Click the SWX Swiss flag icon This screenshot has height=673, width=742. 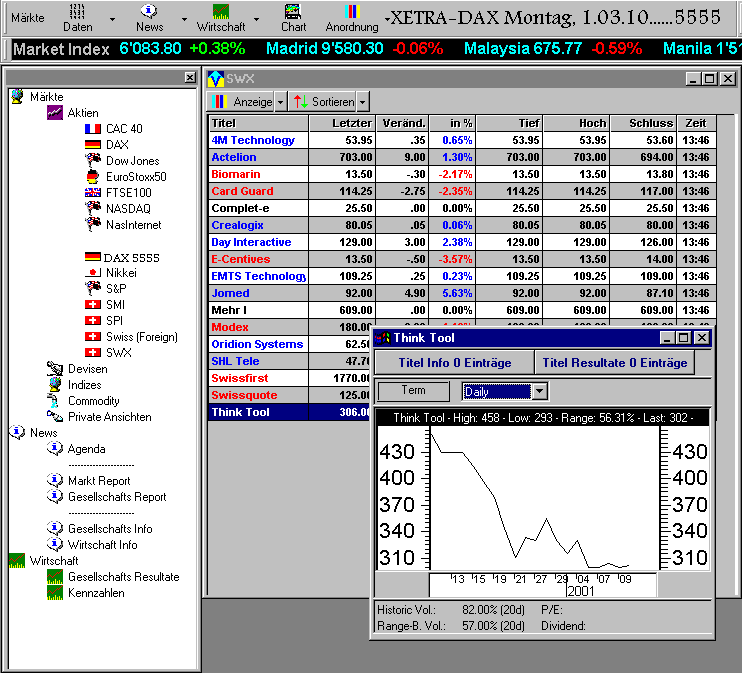(93, 353)
